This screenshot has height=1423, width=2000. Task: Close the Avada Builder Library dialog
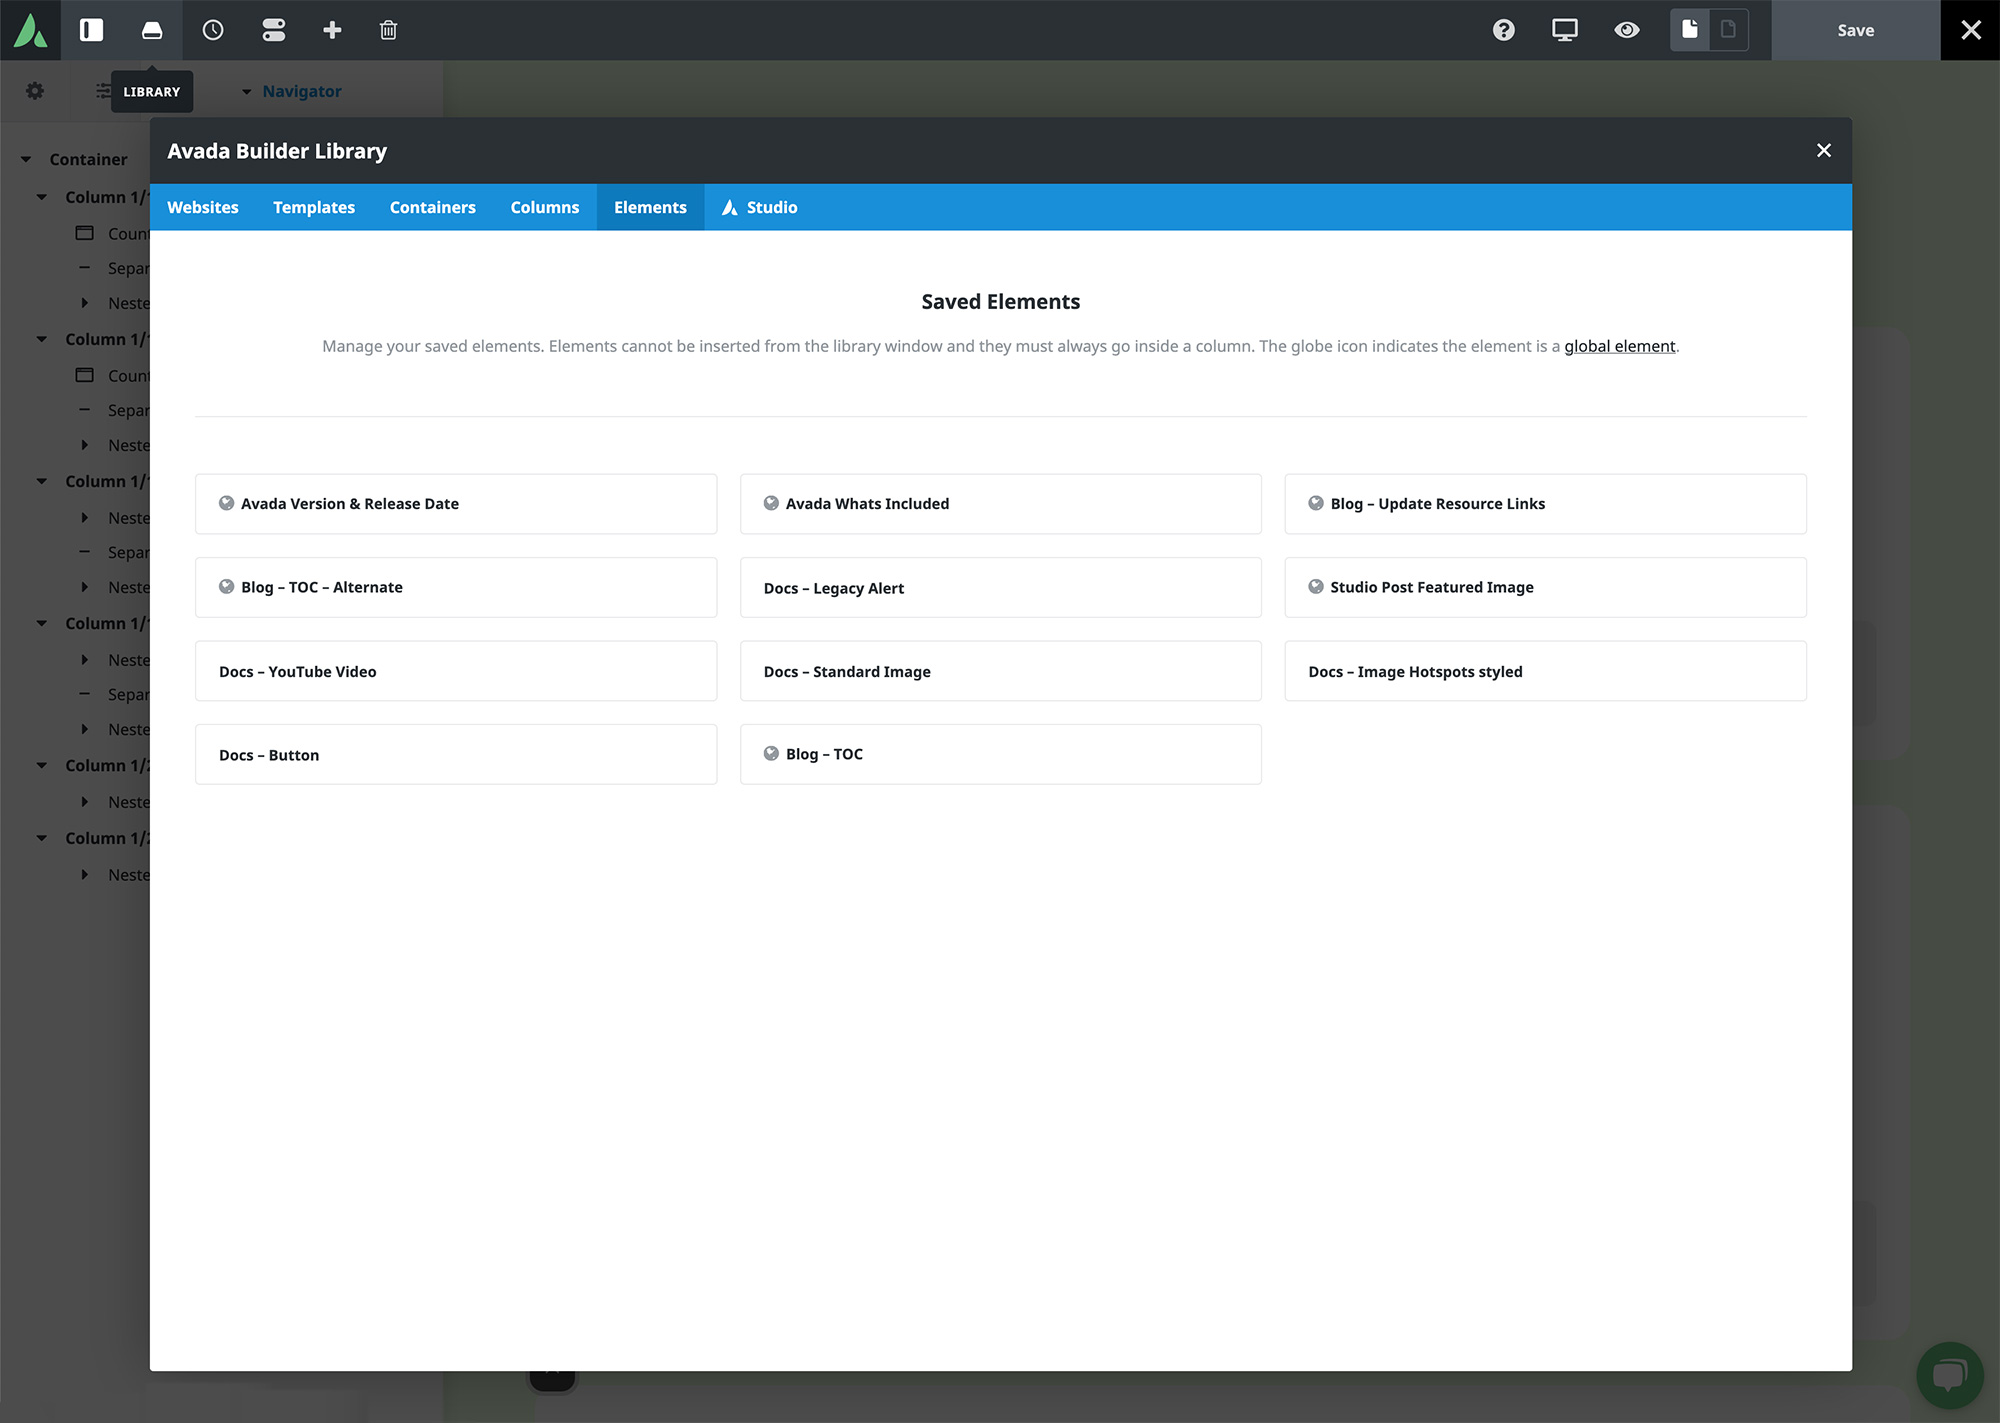[1824, 150]
